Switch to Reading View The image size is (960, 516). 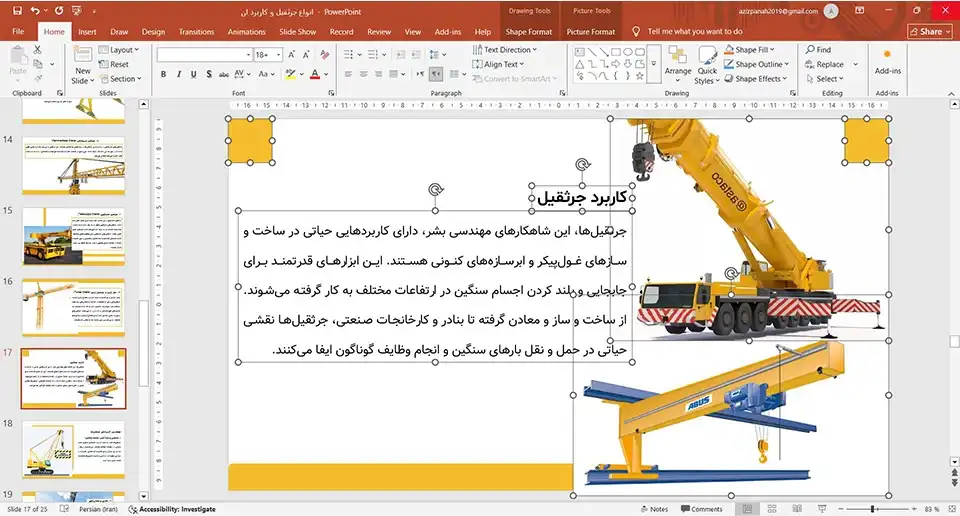click(797, 509)
